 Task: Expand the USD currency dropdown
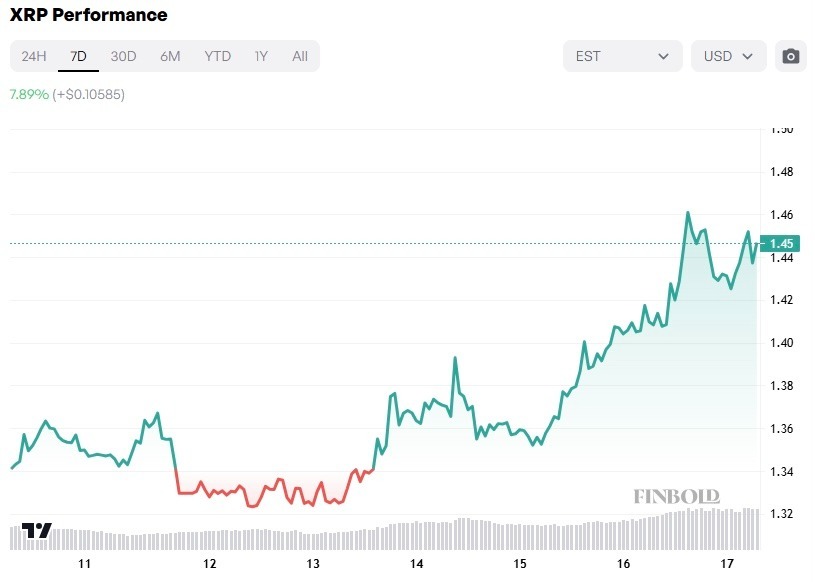click(x=728, y=56)
